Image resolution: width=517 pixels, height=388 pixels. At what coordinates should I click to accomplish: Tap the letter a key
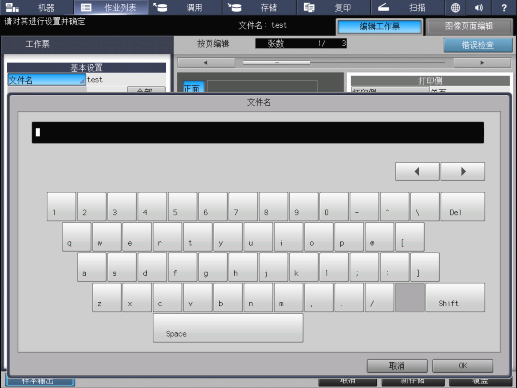(x=92, y=267)
